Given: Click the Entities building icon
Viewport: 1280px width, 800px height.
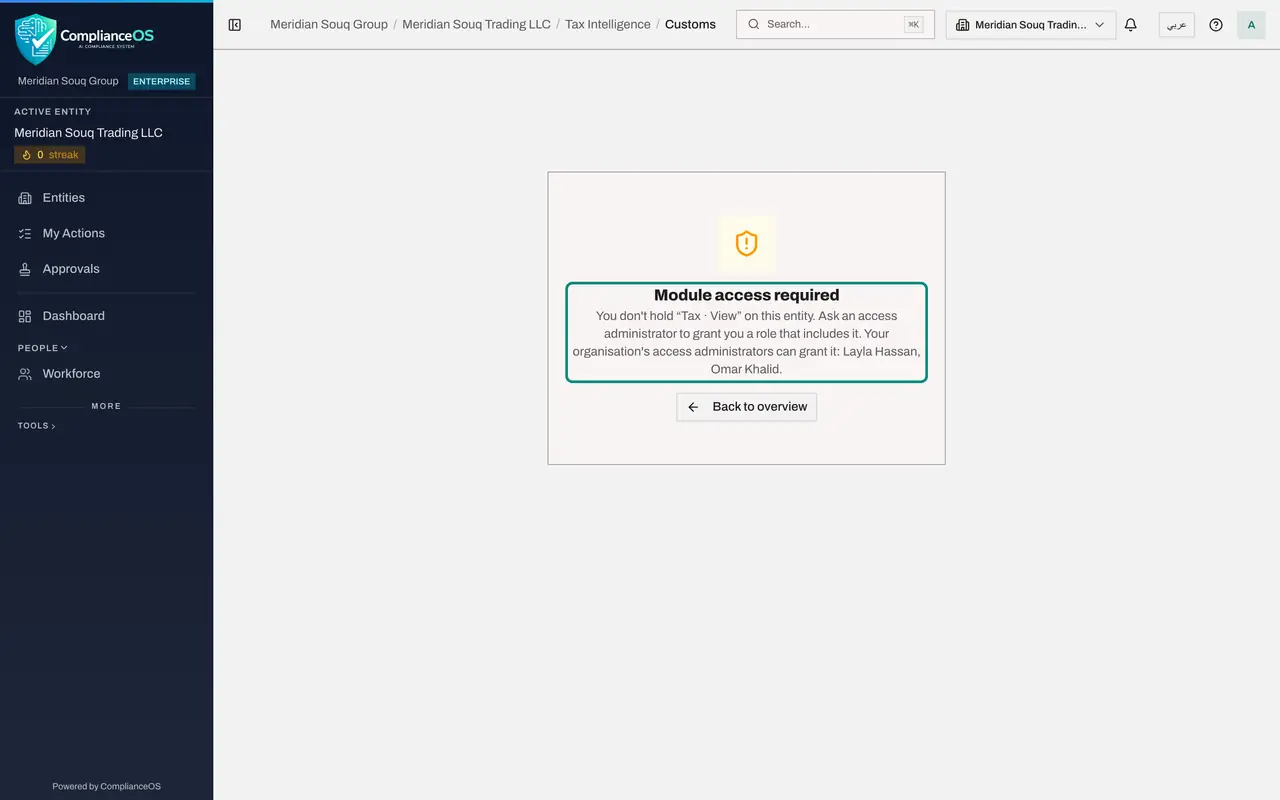Looking at the screenshot, I should click(x=25, y=198).
